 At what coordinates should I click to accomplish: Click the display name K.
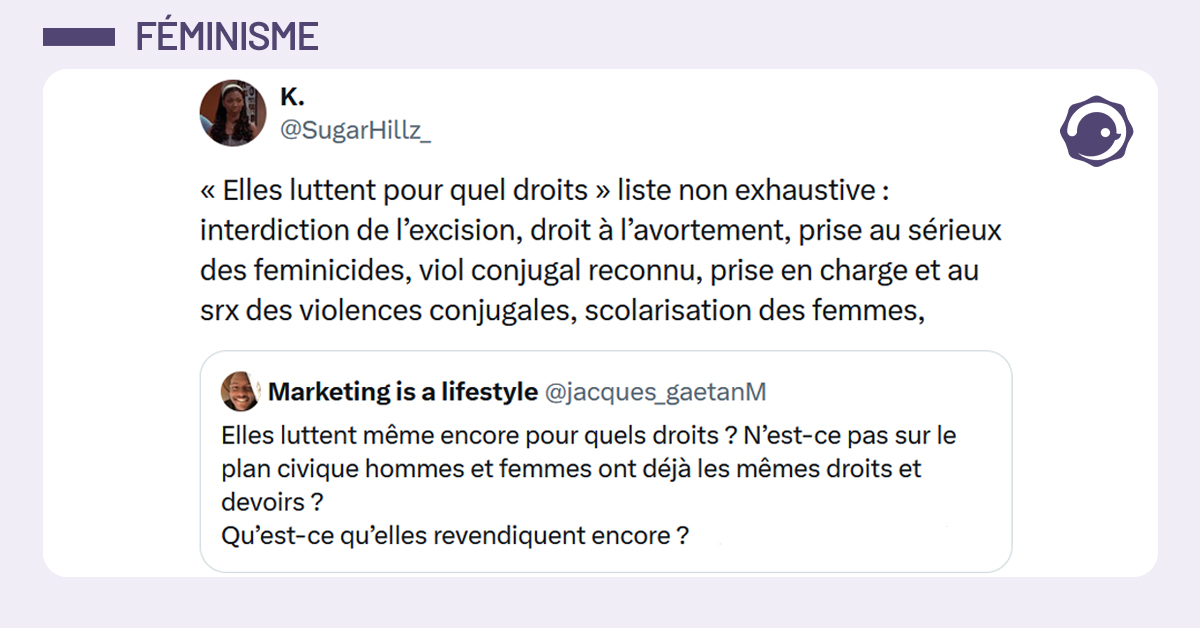coord(292,97)
